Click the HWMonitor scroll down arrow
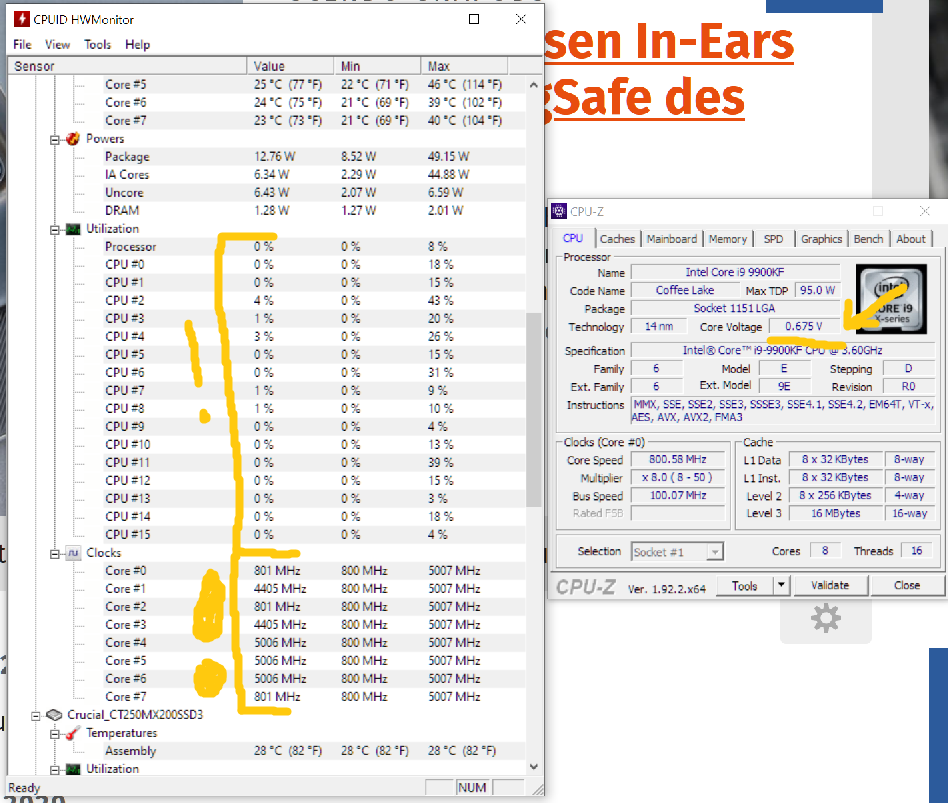This screenshot has width=948, height=812. coord(533,767)
